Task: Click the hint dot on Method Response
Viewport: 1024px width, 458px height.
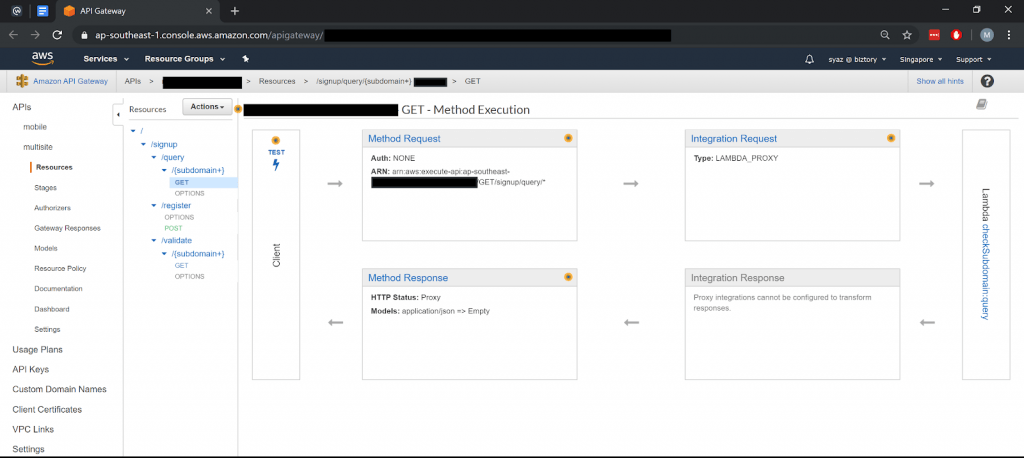Action: 568,277
